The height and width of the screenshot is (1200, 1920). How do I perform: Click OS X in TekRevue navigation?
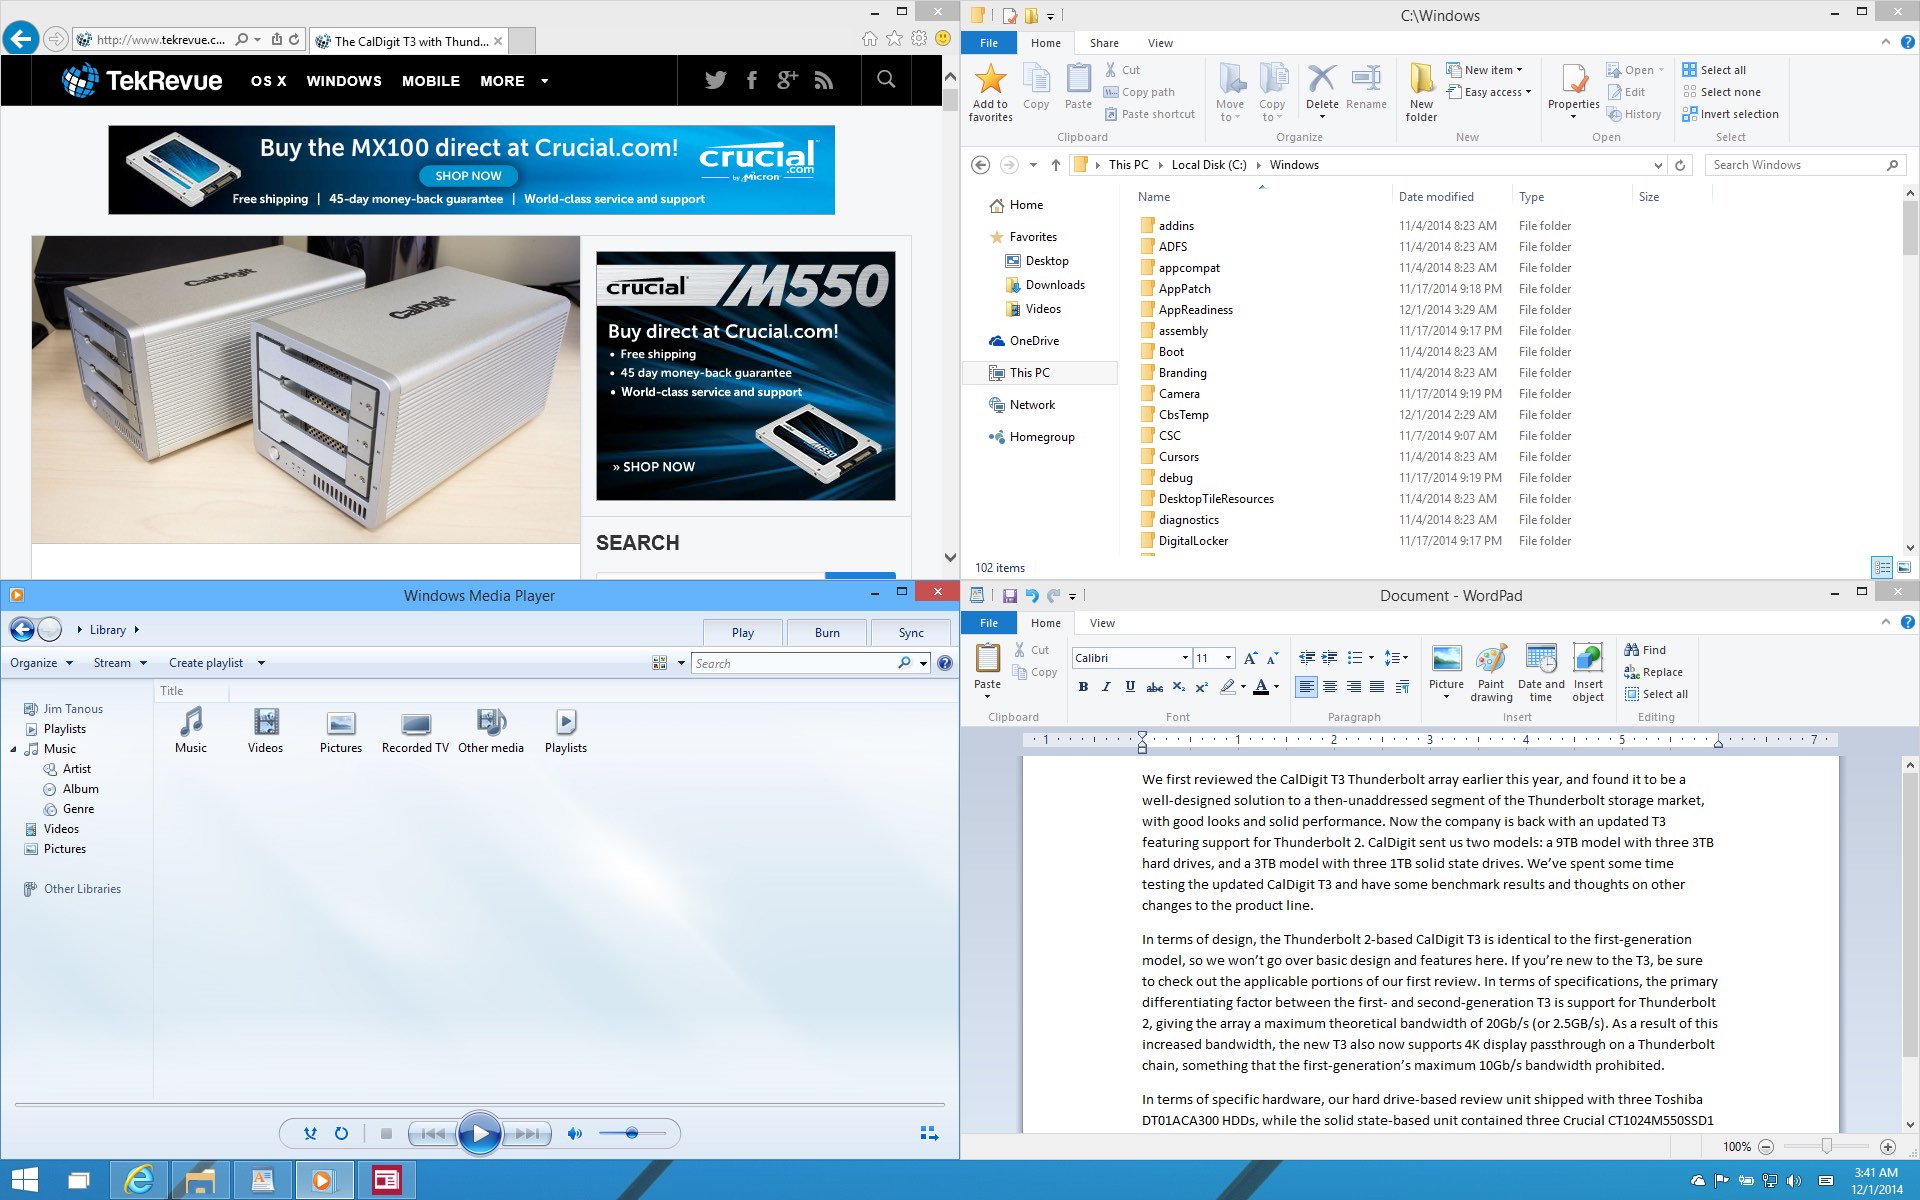click(x=268, y=81)
